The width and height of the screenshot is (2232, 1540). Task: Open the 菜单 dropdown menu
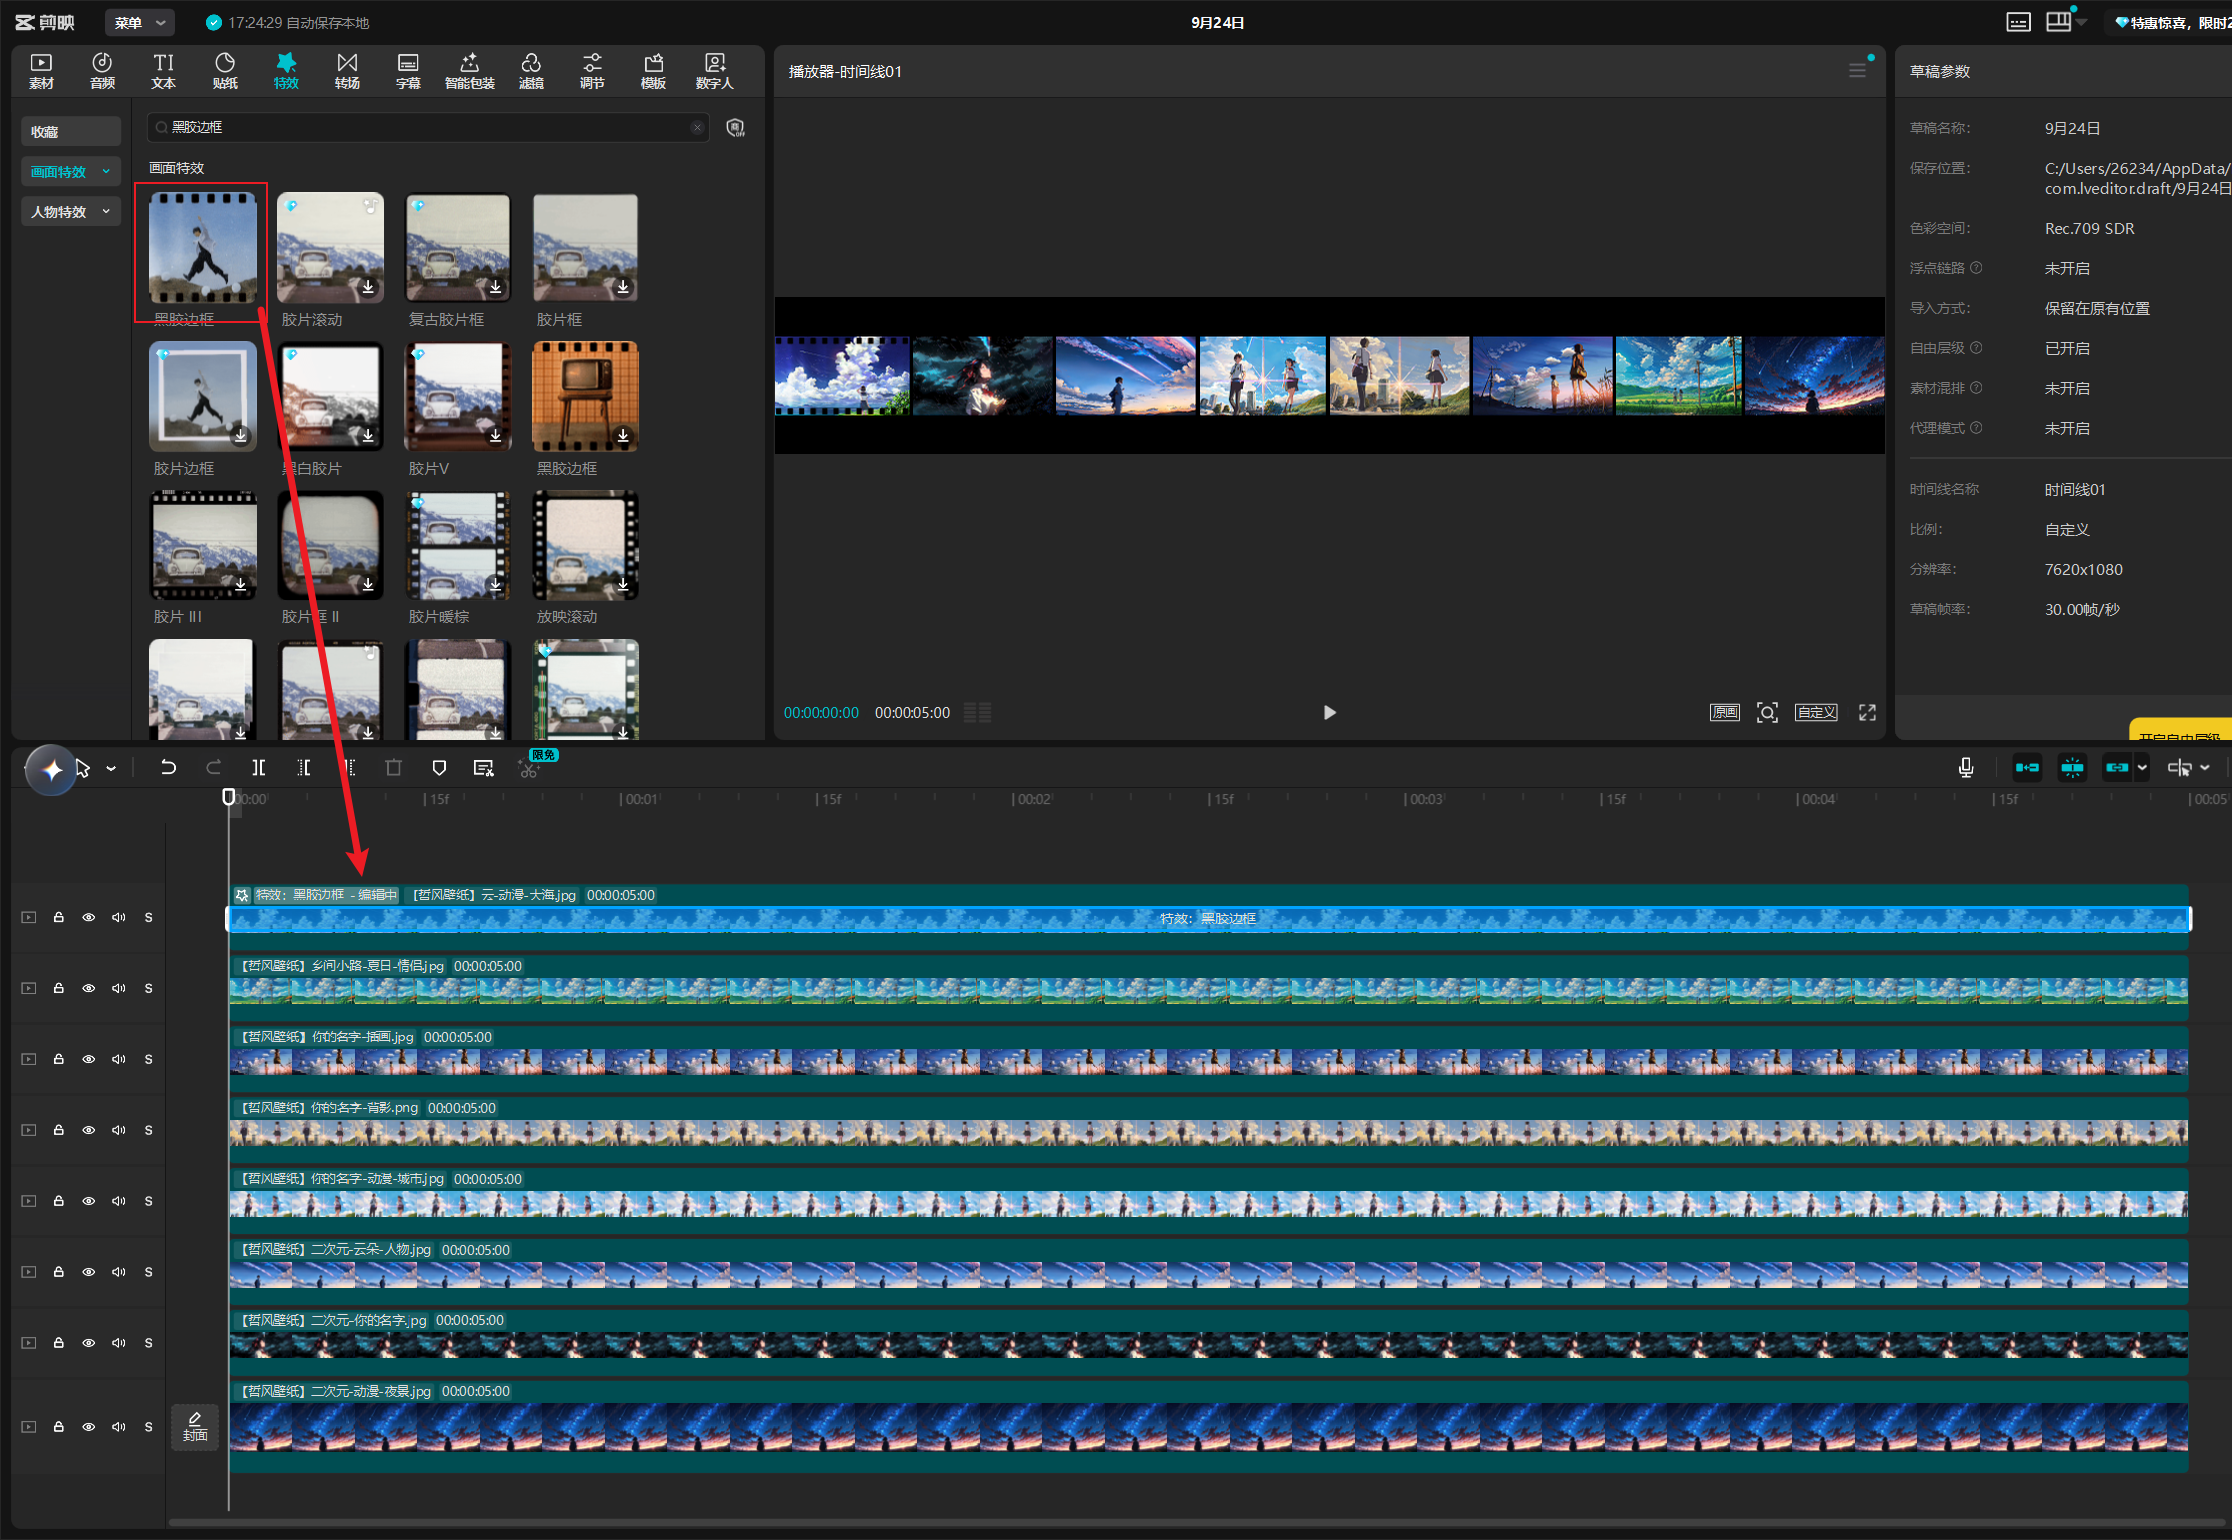pos(140,22)
